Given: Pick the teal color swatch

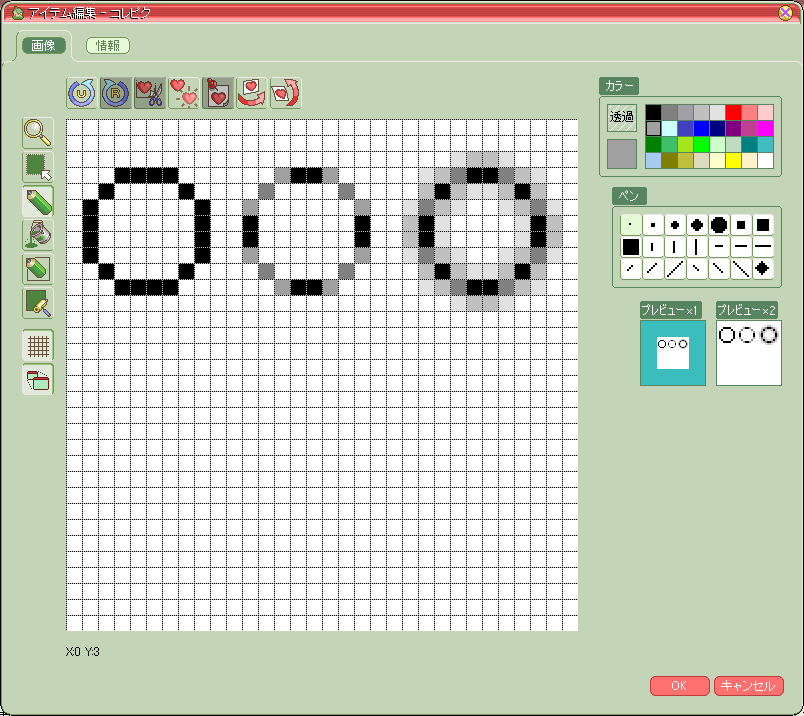Looking at the screenshot, I should [749, 144].
